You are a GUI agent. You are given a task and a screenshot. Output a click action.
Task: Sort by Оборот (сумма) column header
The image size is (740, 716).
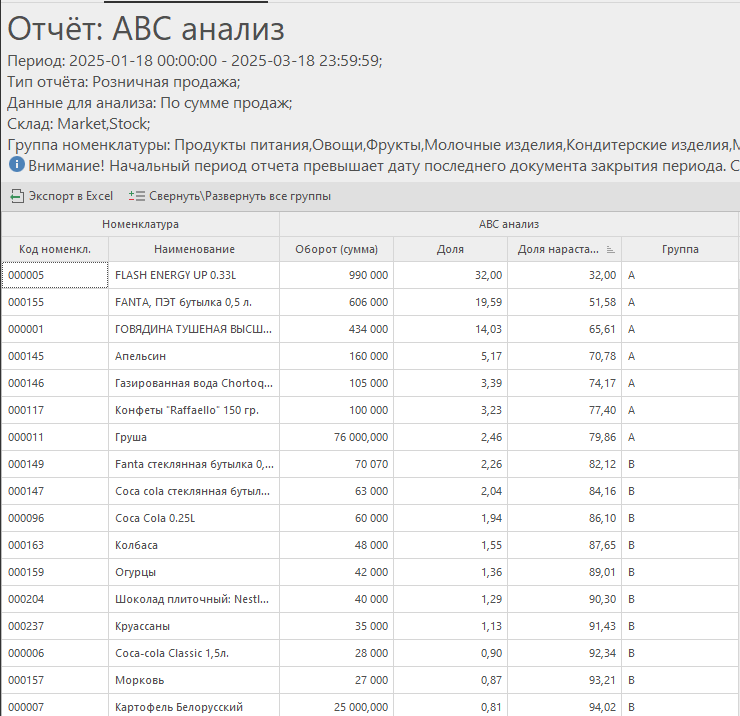(x=336, y=249)
